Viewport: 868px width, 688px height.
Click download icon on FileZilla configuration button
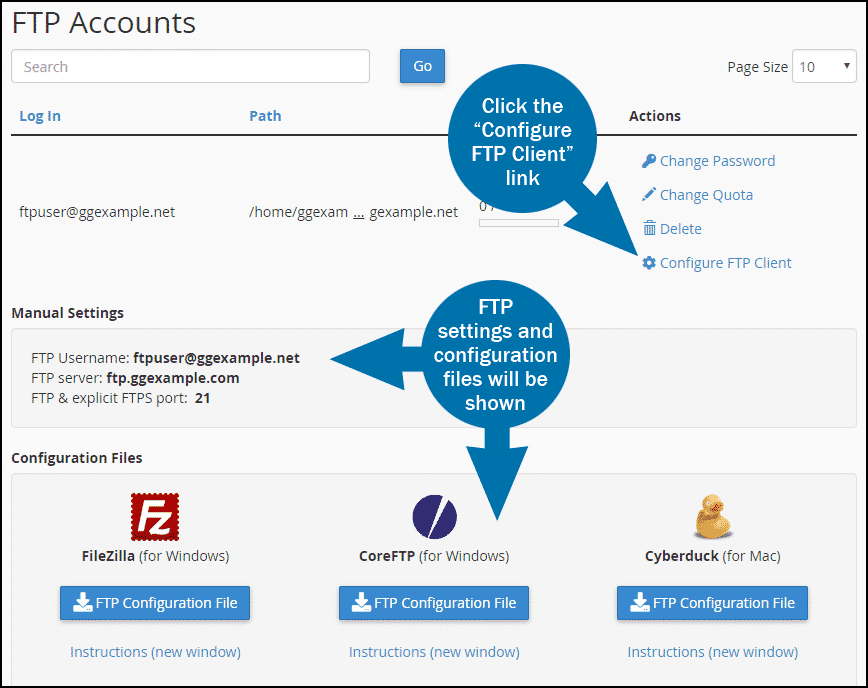[x=81, y=603]
